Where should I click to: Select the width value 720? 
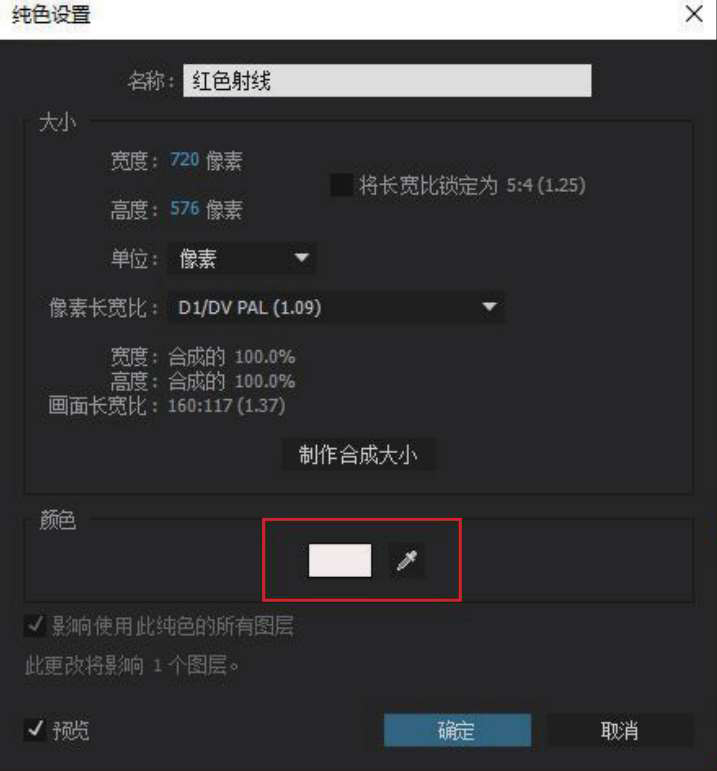tap(184, 160)
